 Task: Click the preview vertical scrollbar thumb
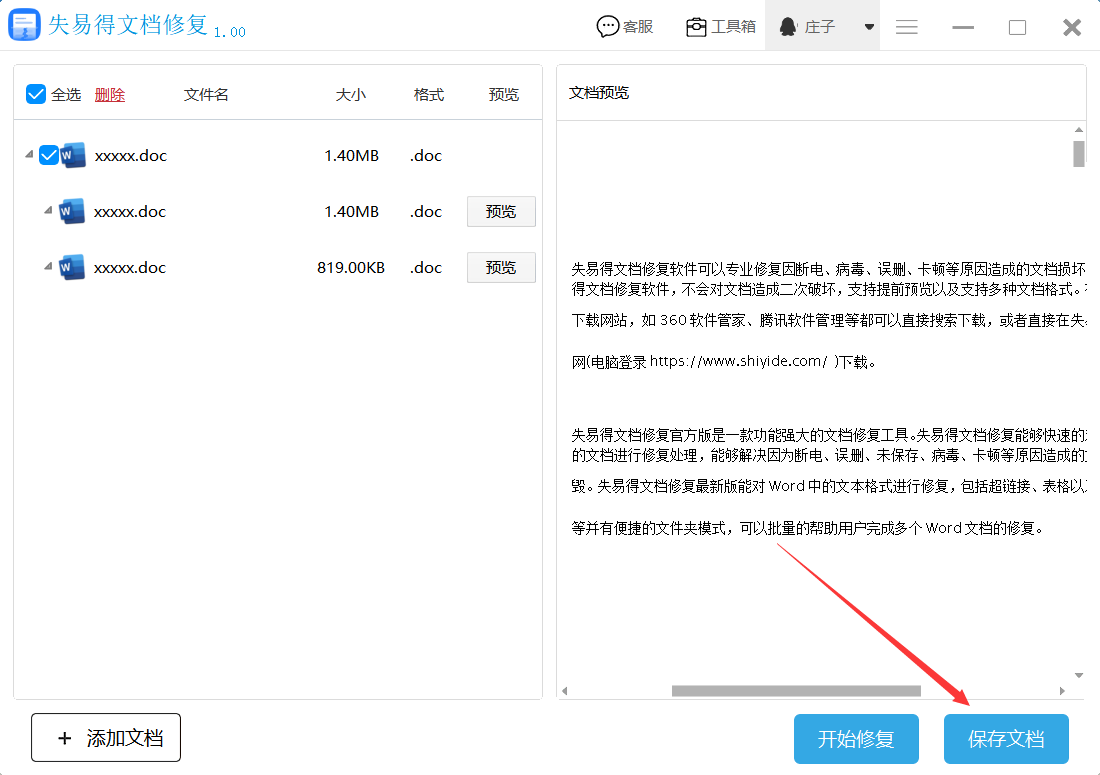[x=1079, y=154]
